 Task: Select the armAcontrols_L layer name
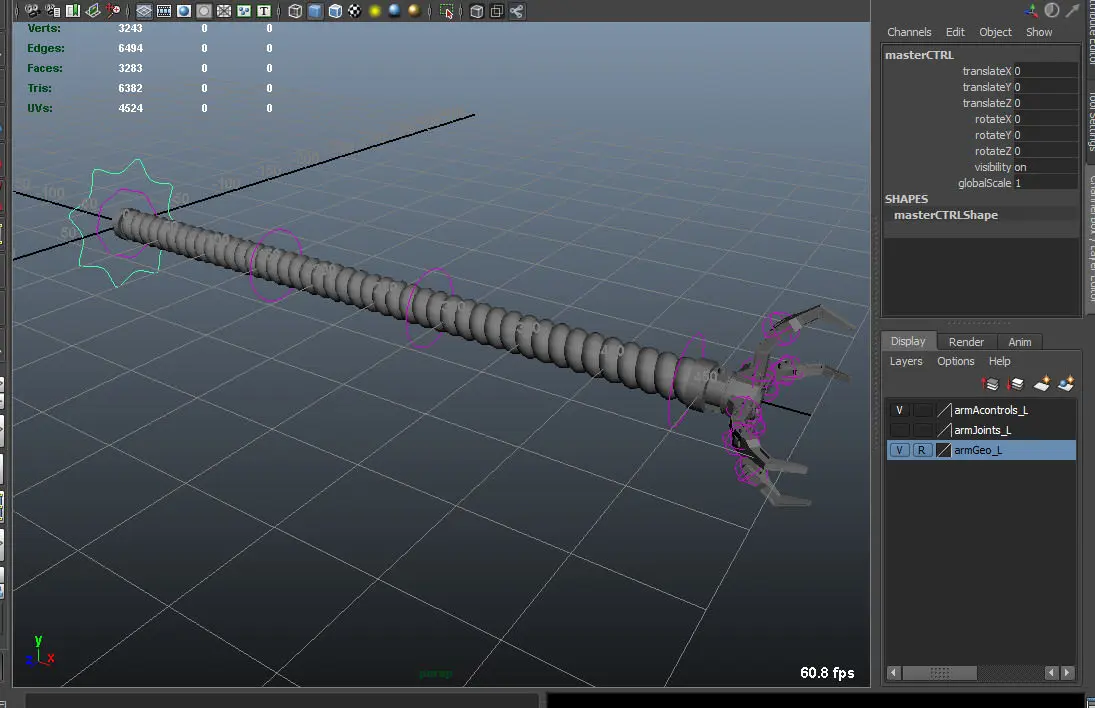[991, 411]
